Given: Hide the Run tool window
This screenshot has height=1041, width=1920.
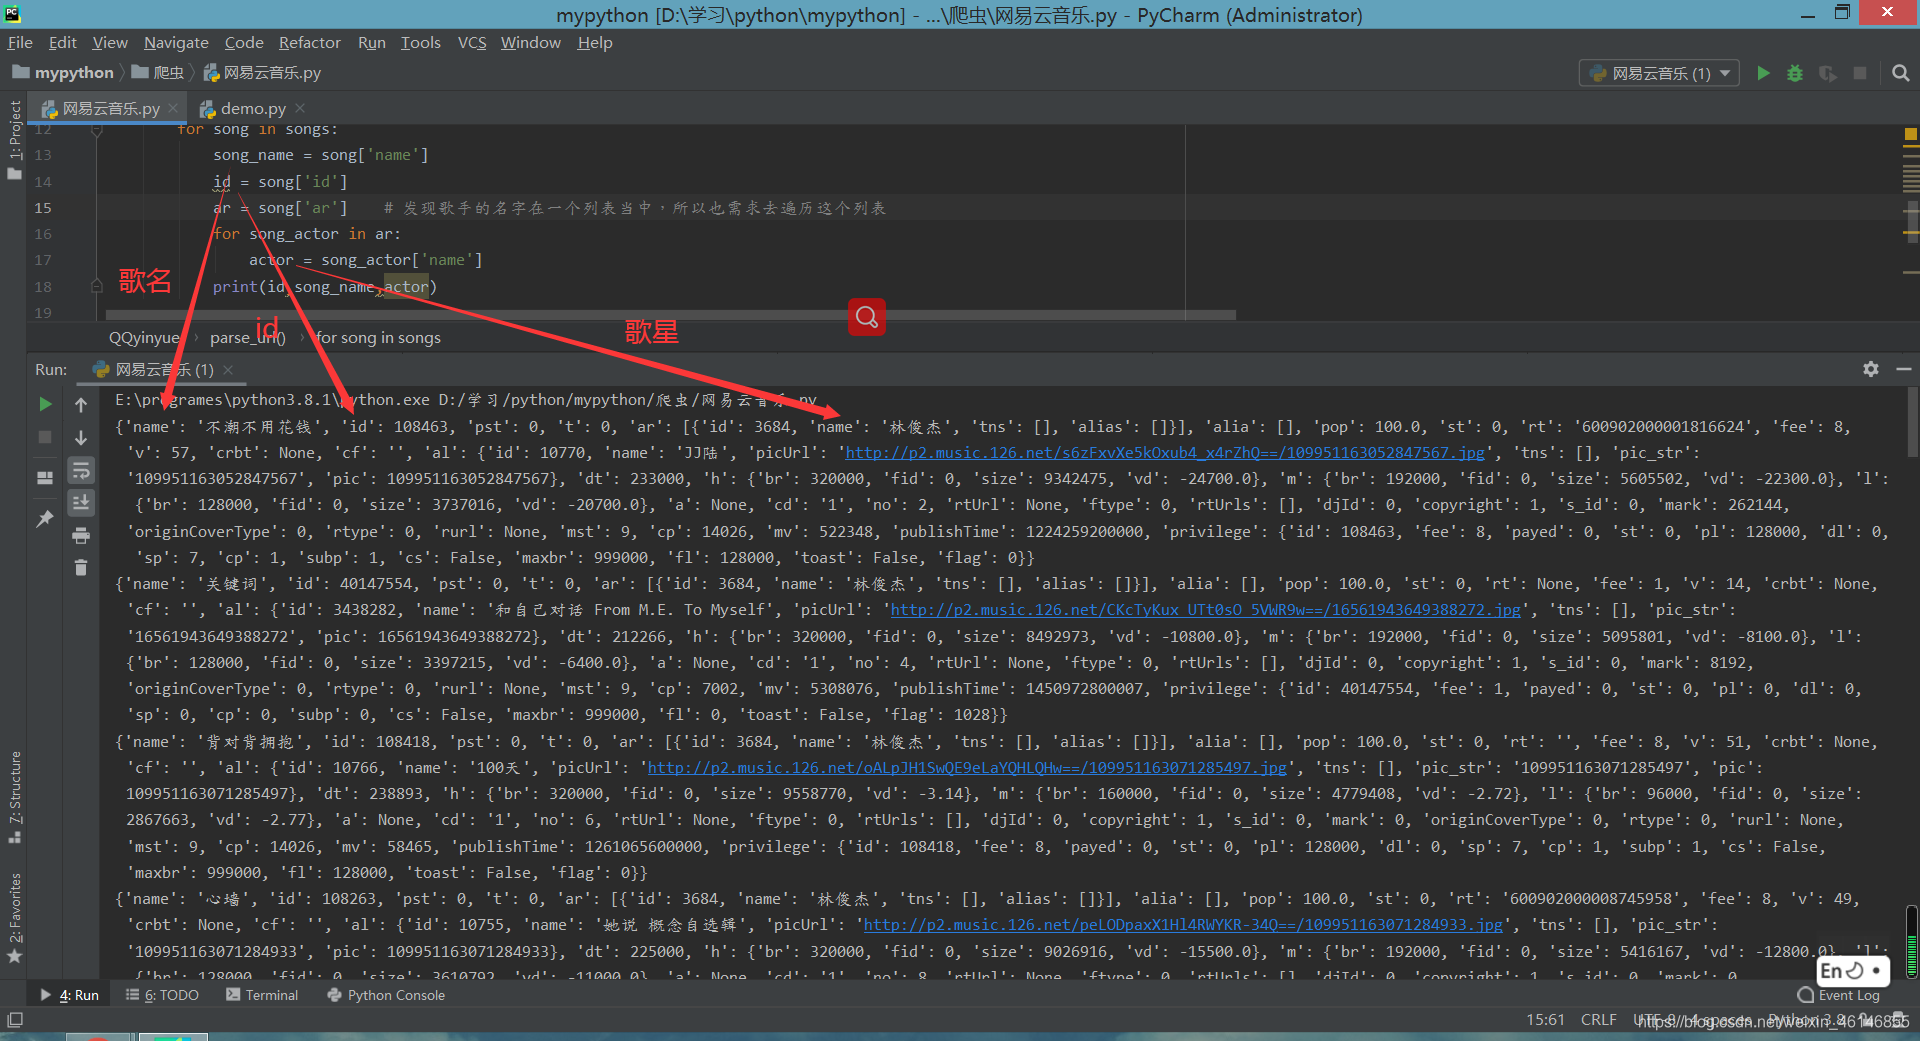Looking at the screenshot, I should (x=1904, y=369).
